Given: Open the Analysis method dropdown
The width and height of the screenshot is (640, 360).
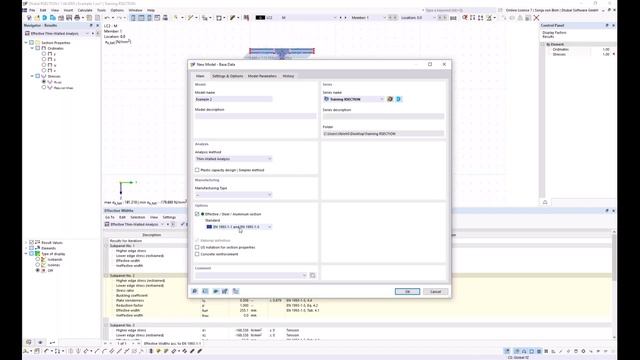Looking at the screenshot, I should coord(233,159).
